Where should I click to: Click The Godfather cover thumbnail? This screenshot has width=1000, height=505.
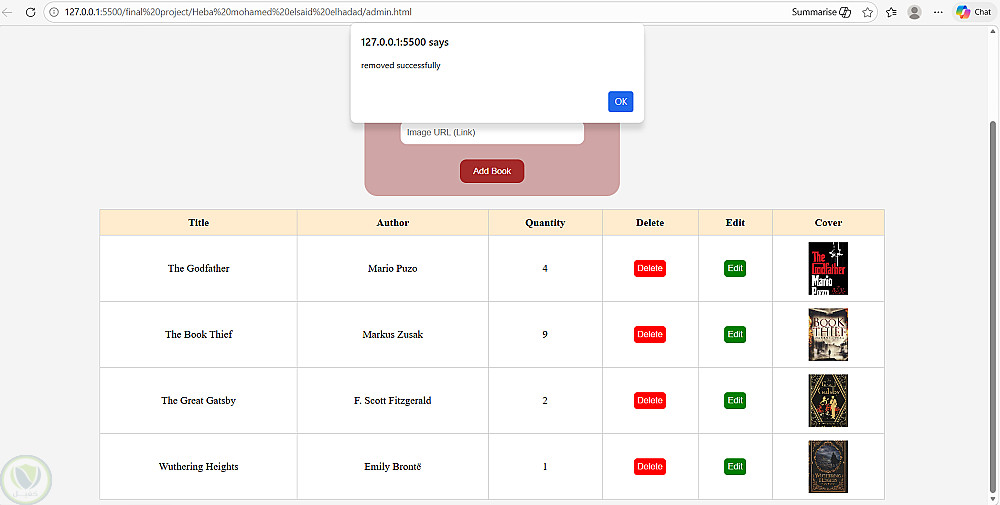coord(828,268)
